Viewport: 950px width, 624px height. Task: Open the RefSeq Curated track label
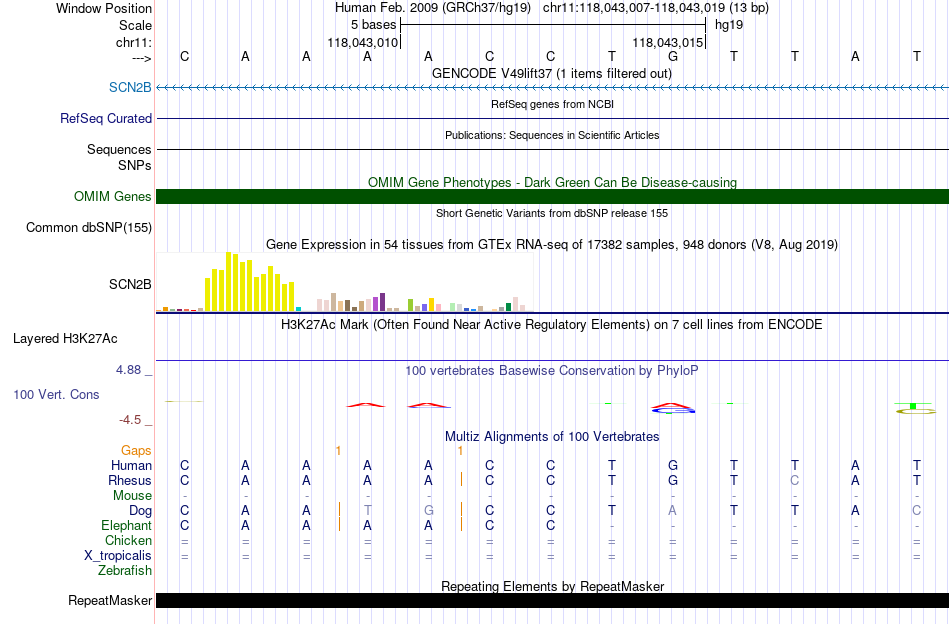tap(106, 118)
